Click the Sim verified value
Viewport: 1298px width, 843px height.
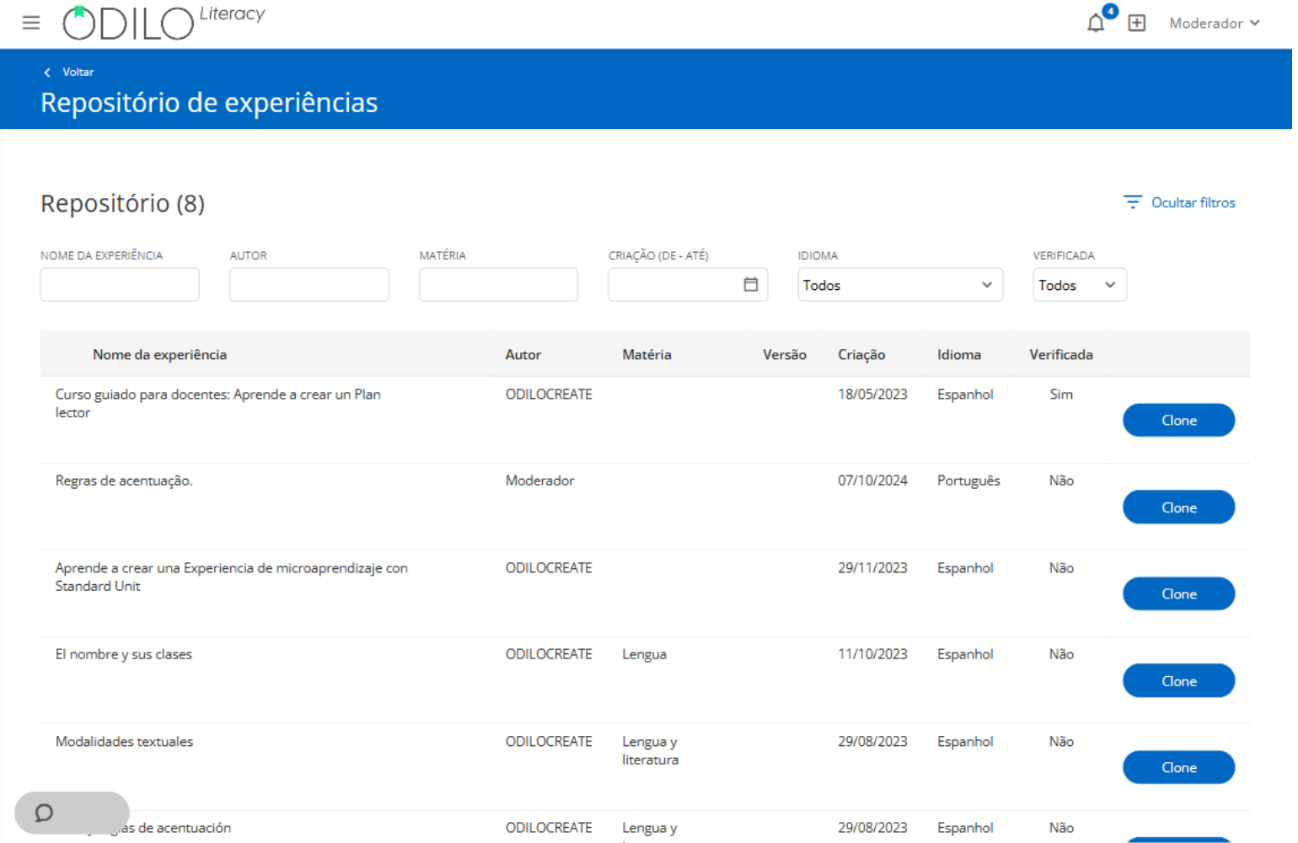[1061, 394]
